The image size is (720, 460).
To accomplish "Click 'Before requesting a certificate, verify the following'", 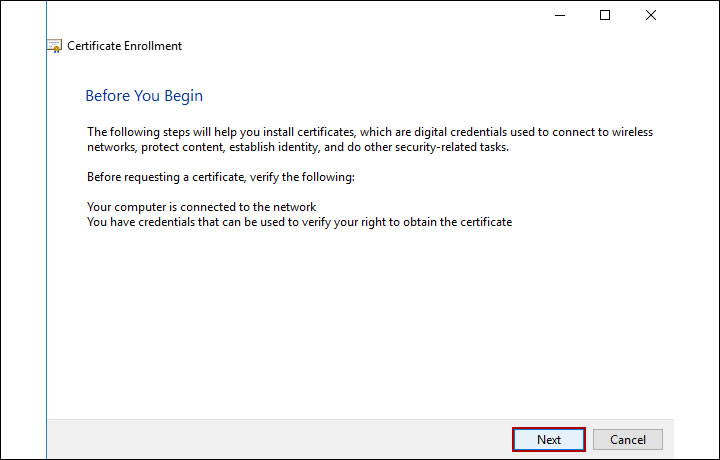I will pyautogui.click(x=221, y=177).
